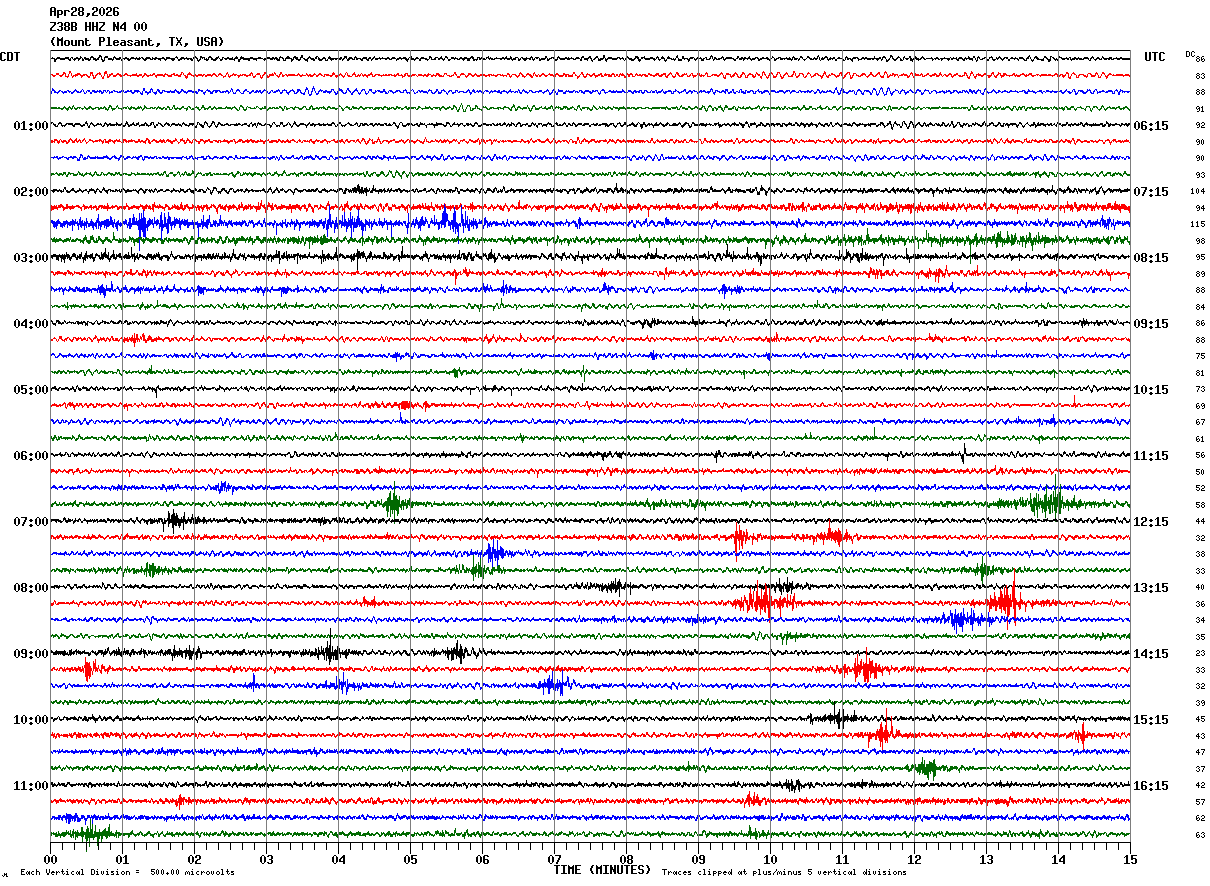Click the Apr28,2026 date header
Viewport: 1210px width, 886px height.
tap(84, 12)
